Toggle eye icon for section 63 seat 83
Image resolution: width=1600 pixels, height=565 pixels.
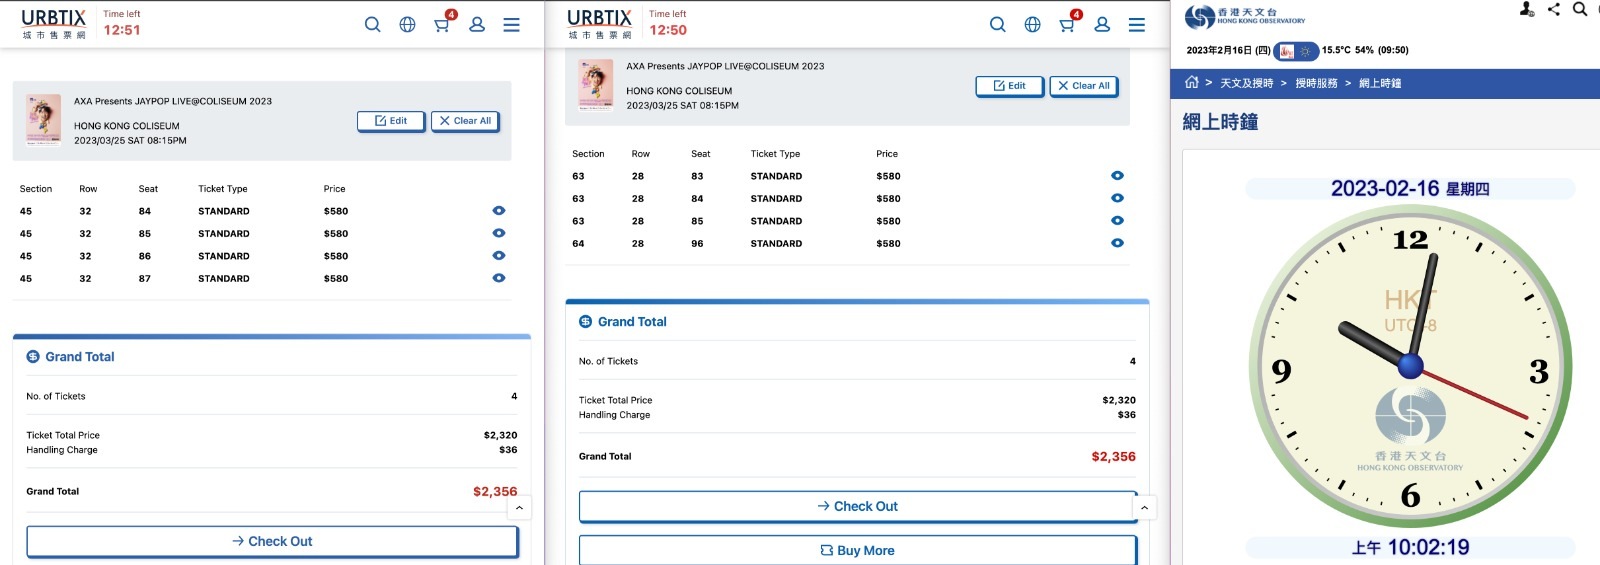coord(1117,176)
